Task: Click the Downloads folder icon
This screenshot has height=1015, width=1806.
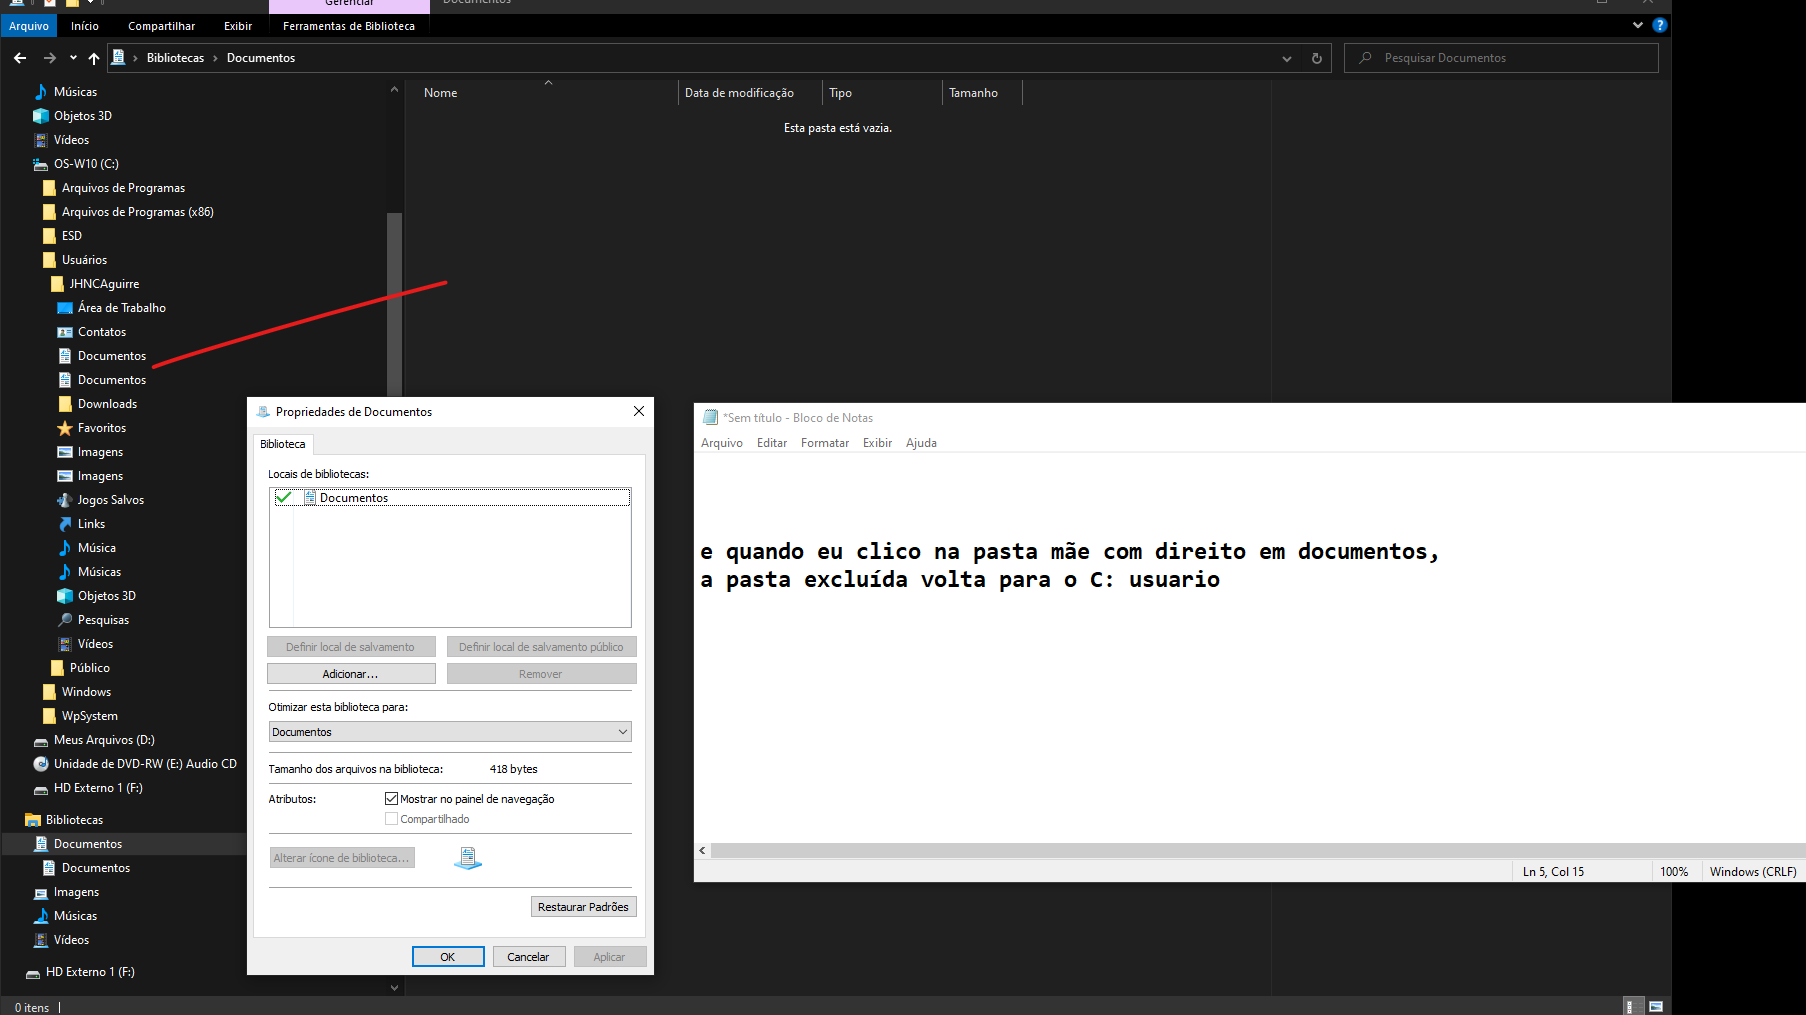Action: click(x=65, y=404)
